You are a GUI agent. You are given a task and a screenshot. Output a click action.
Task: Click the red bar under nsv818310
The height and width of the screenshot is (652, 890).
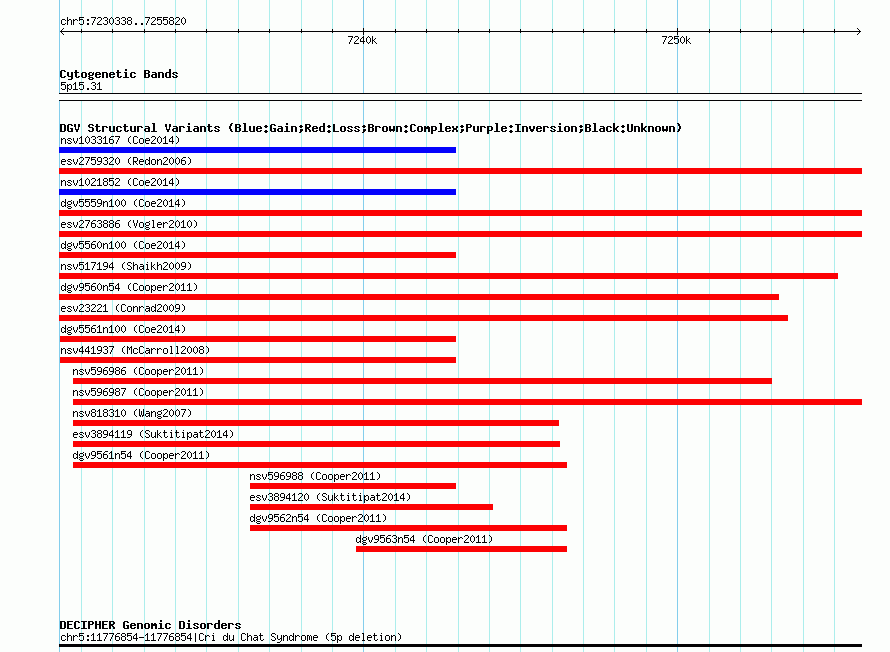click(316, 423)
